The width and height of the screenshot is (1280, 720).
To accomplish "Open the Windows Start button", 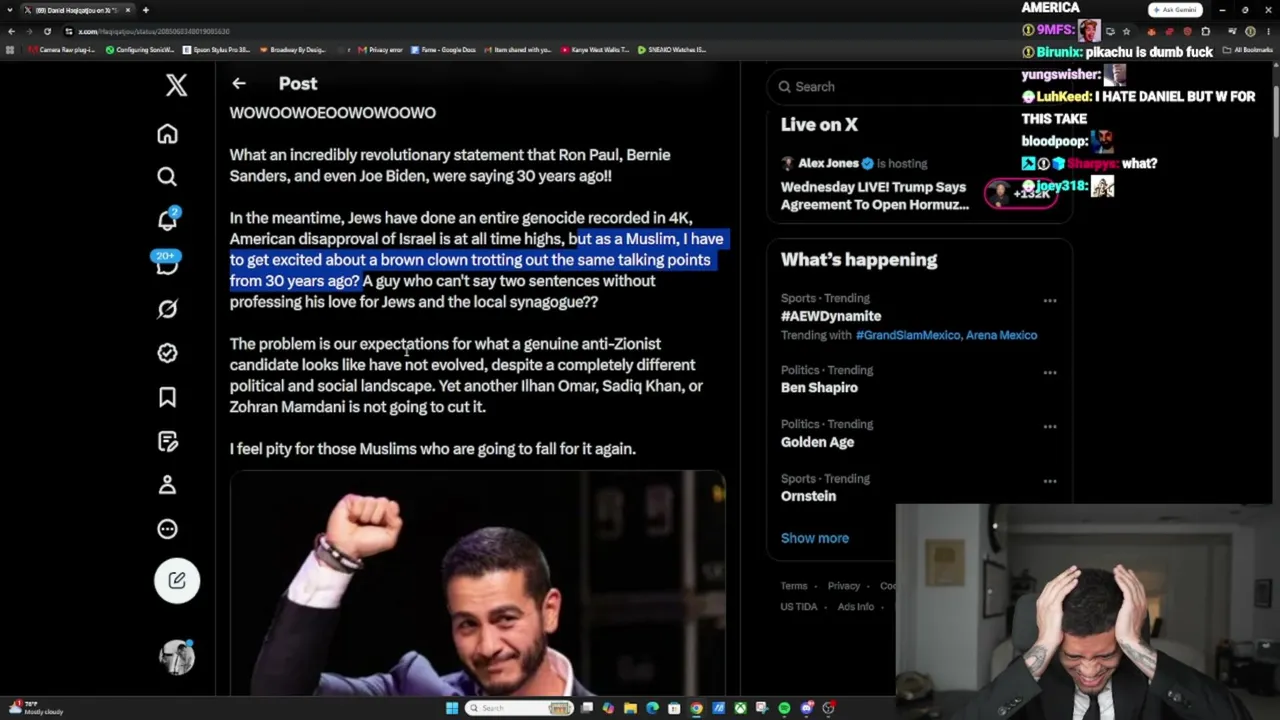I will click(452, 708).
